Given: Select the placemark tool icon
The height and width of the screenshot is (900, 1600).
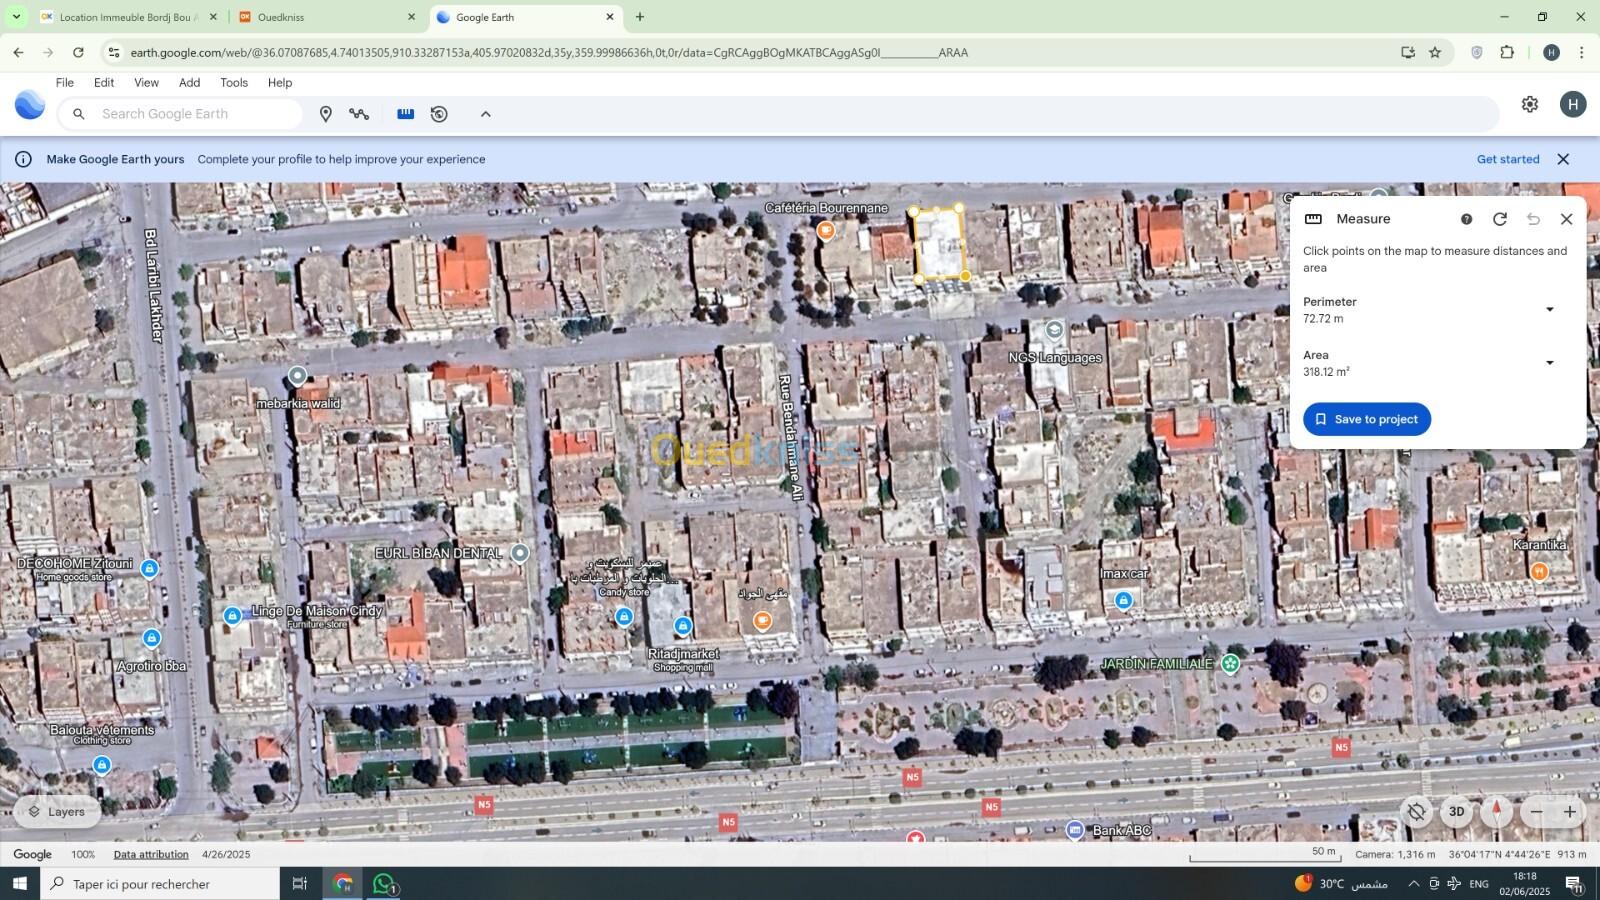Looking at the screenshot, I should click(325, 114).
